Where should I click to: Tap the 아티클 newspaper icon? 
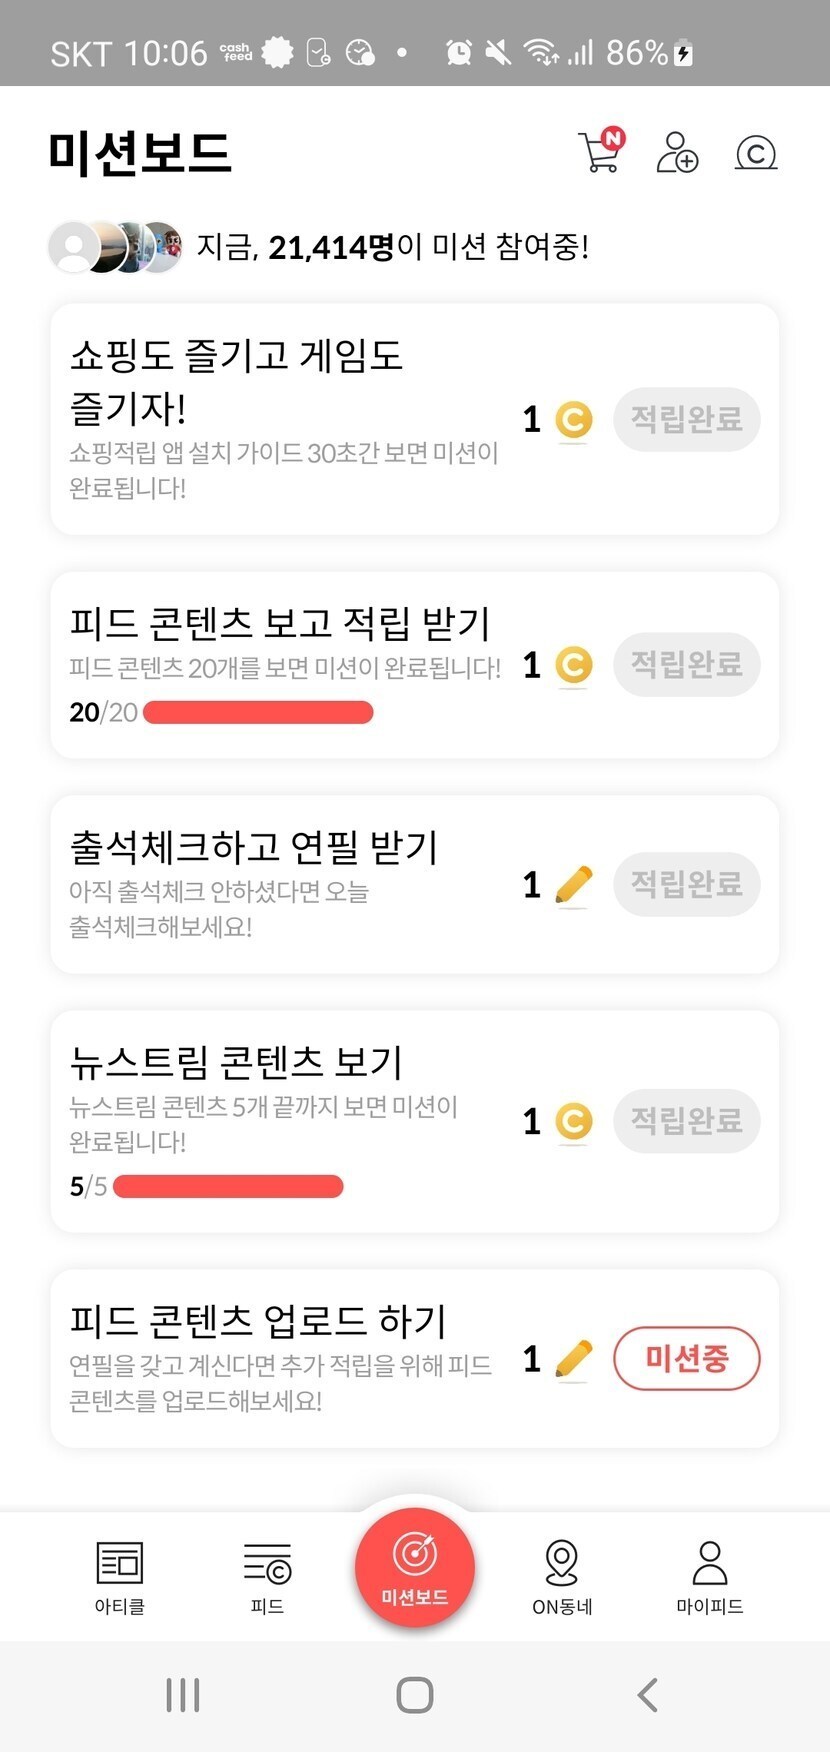[120, 1564]
